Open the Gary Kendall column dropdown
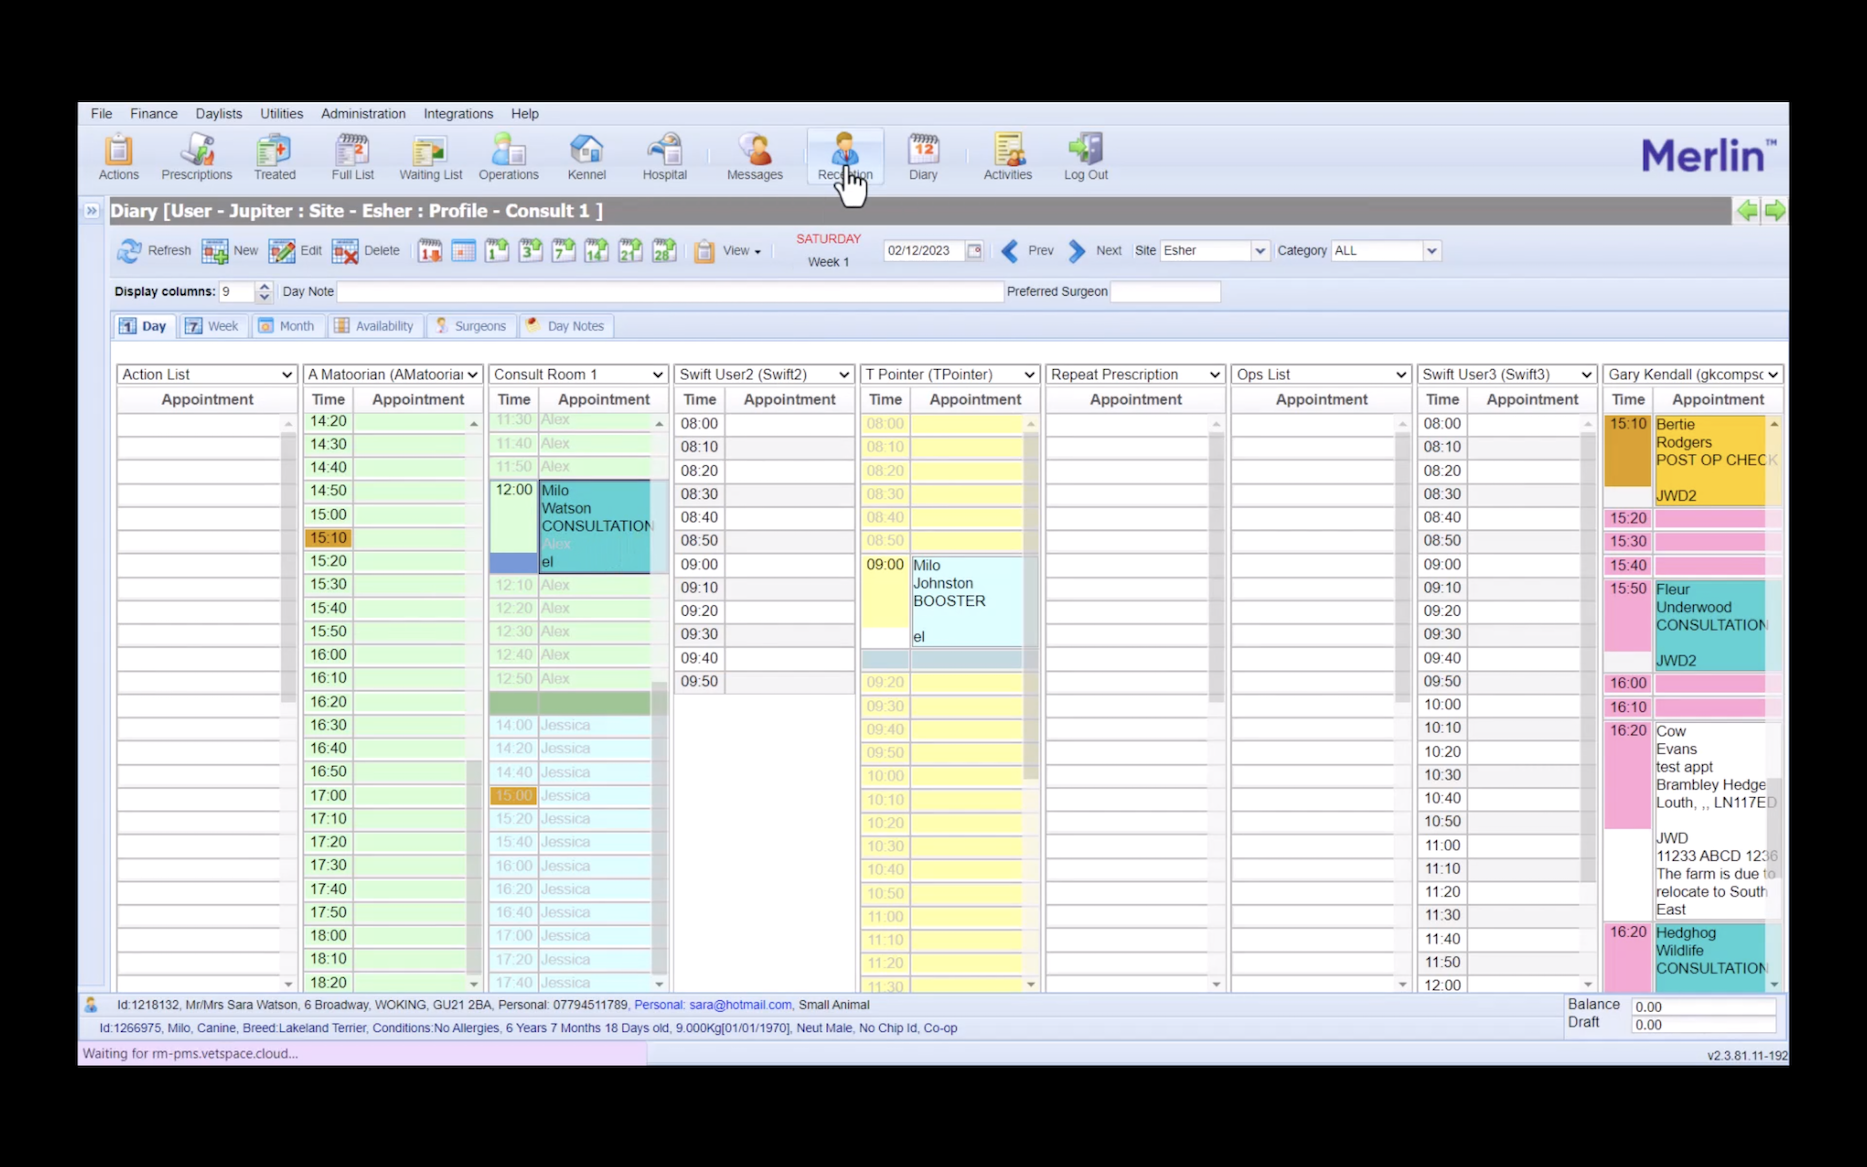1867x1167 pixels. (x=1693, y=374)
